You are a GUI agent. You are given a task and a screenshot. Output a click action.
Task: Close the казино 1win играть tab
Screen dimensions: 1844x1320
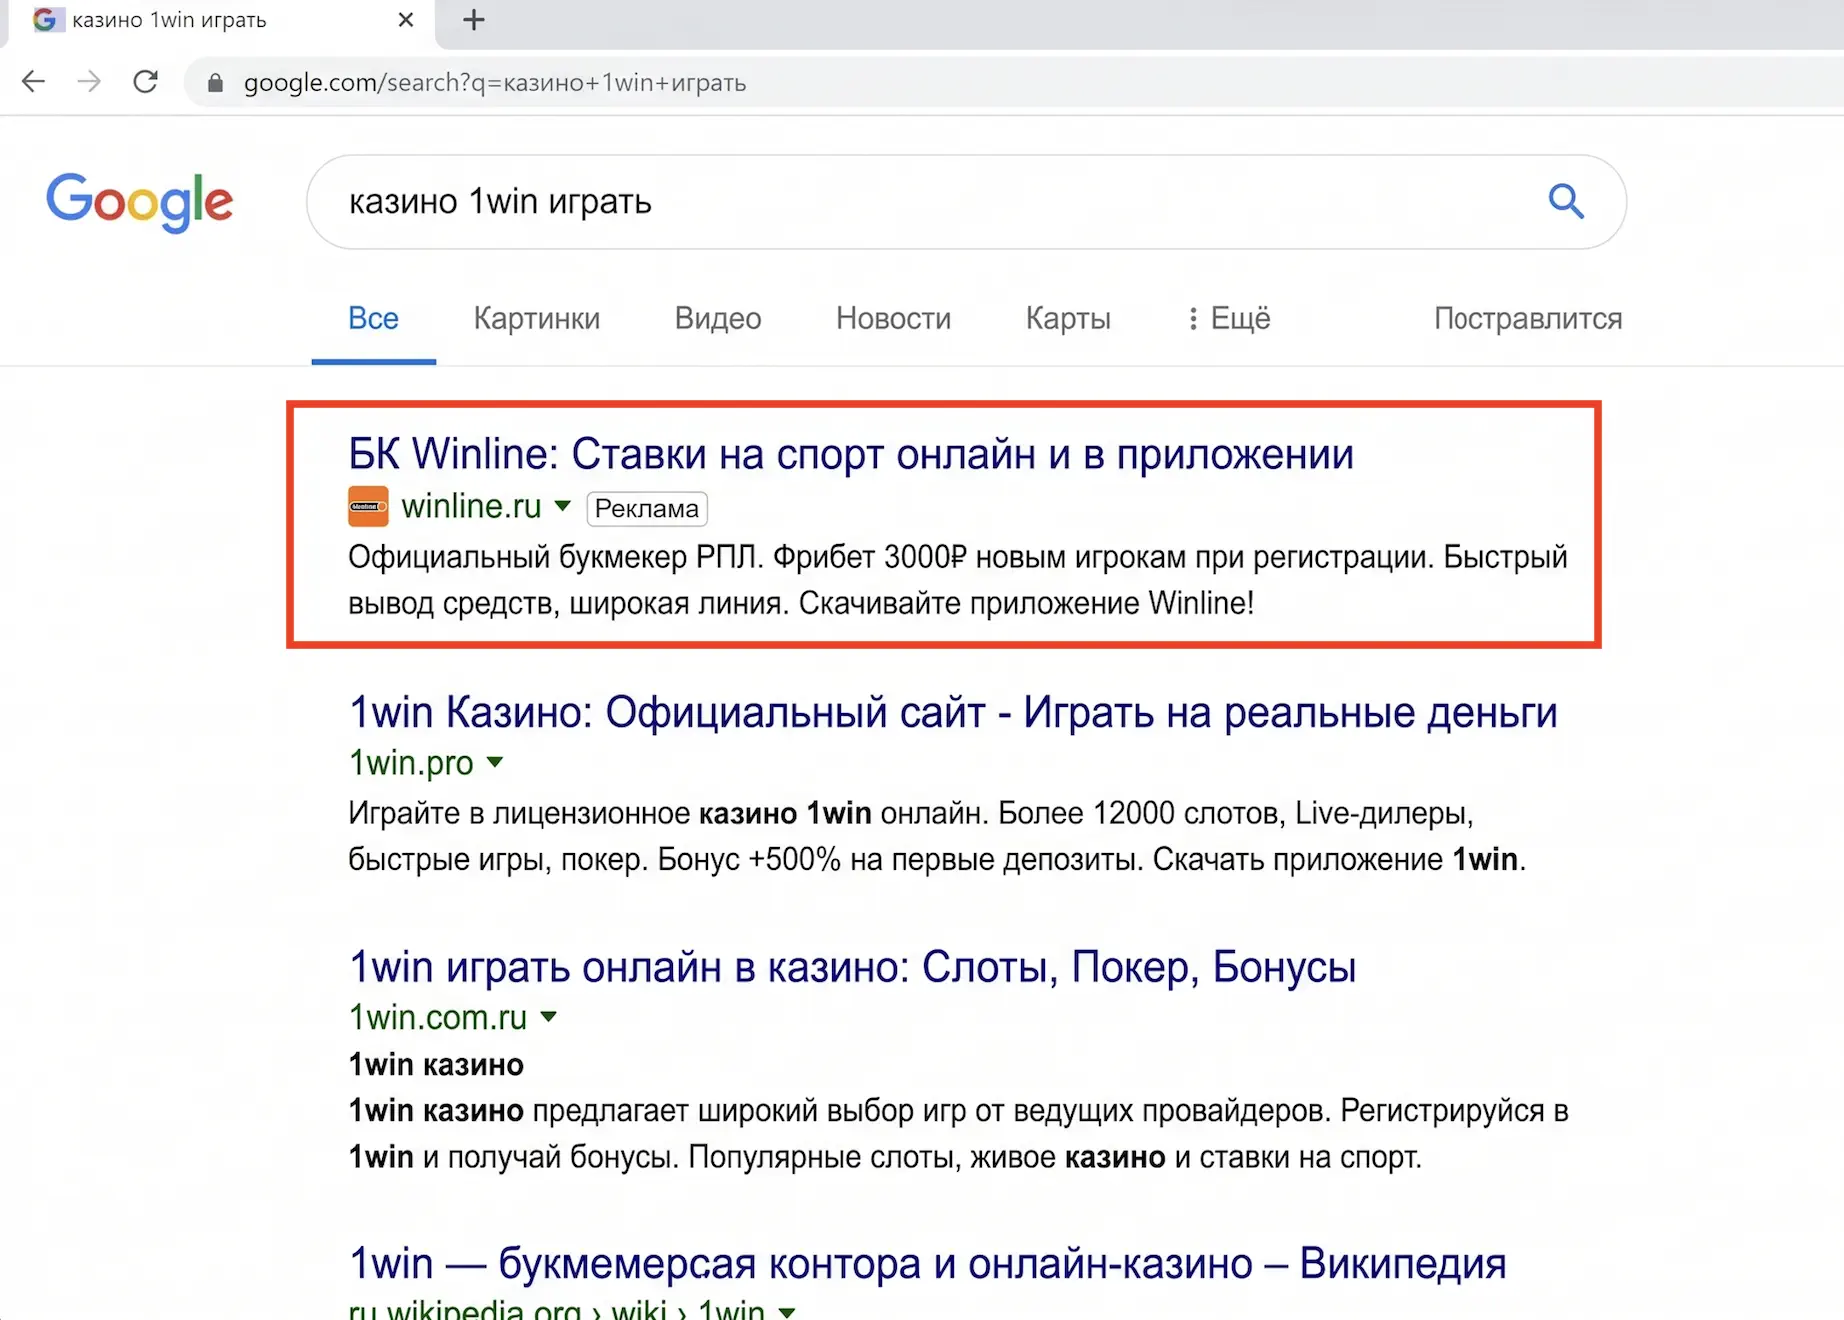[405, 20]
